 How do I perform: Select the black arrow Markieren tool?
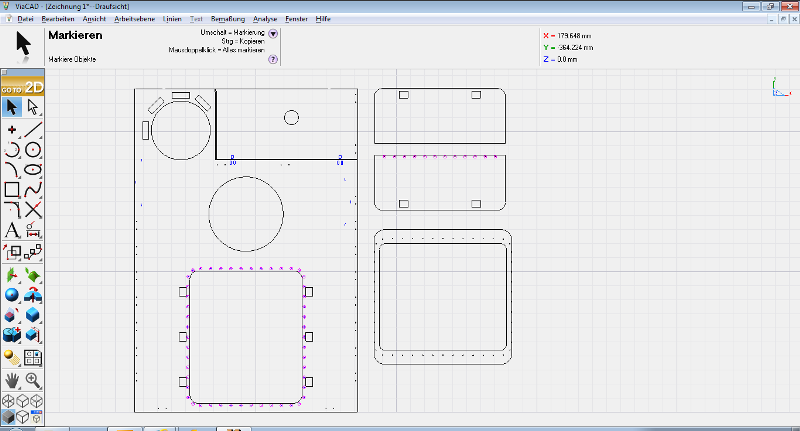tap(12, 107)
